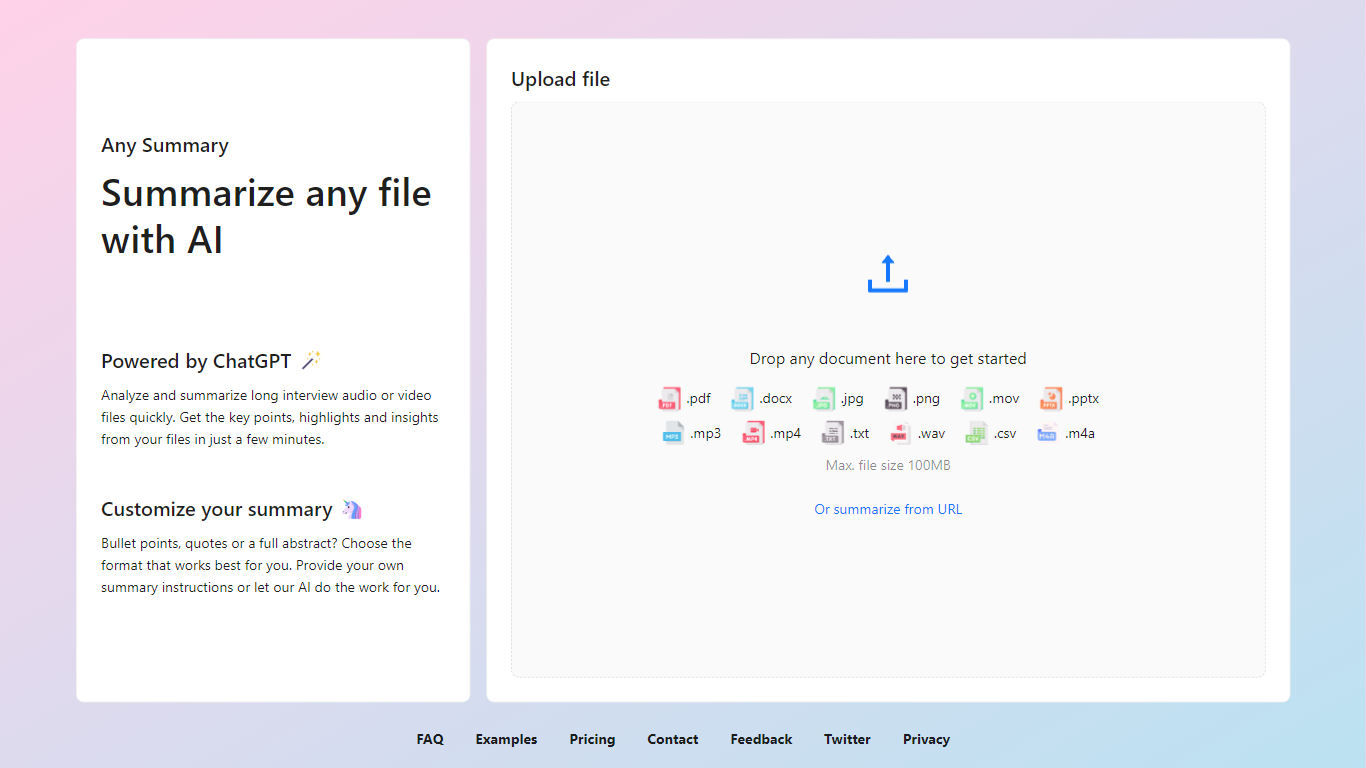The height and width of the screenshot is (768, 1366).
Task: Click the .pptx file type icon
Action: (1050, 399)
